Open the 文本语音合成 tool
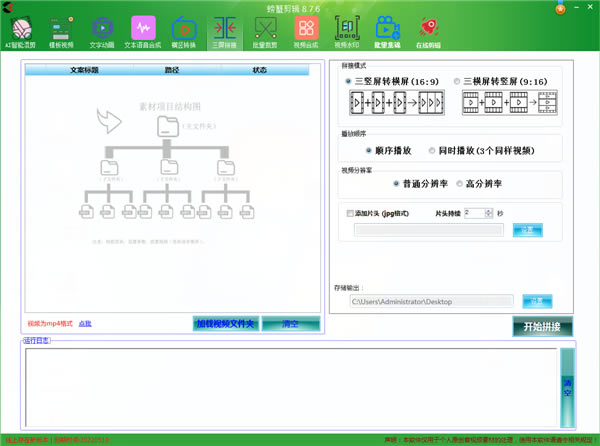600x446 pixels. [x=143, y=32]
